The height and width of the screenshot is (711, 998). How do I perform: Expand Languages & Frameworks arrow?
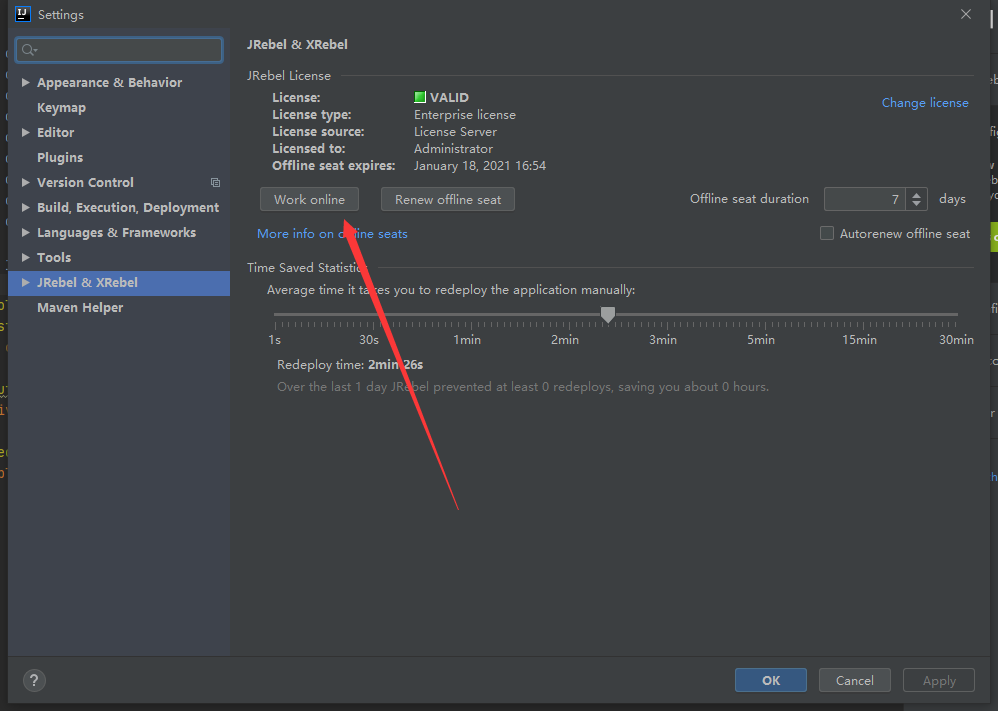pos(25,232)
